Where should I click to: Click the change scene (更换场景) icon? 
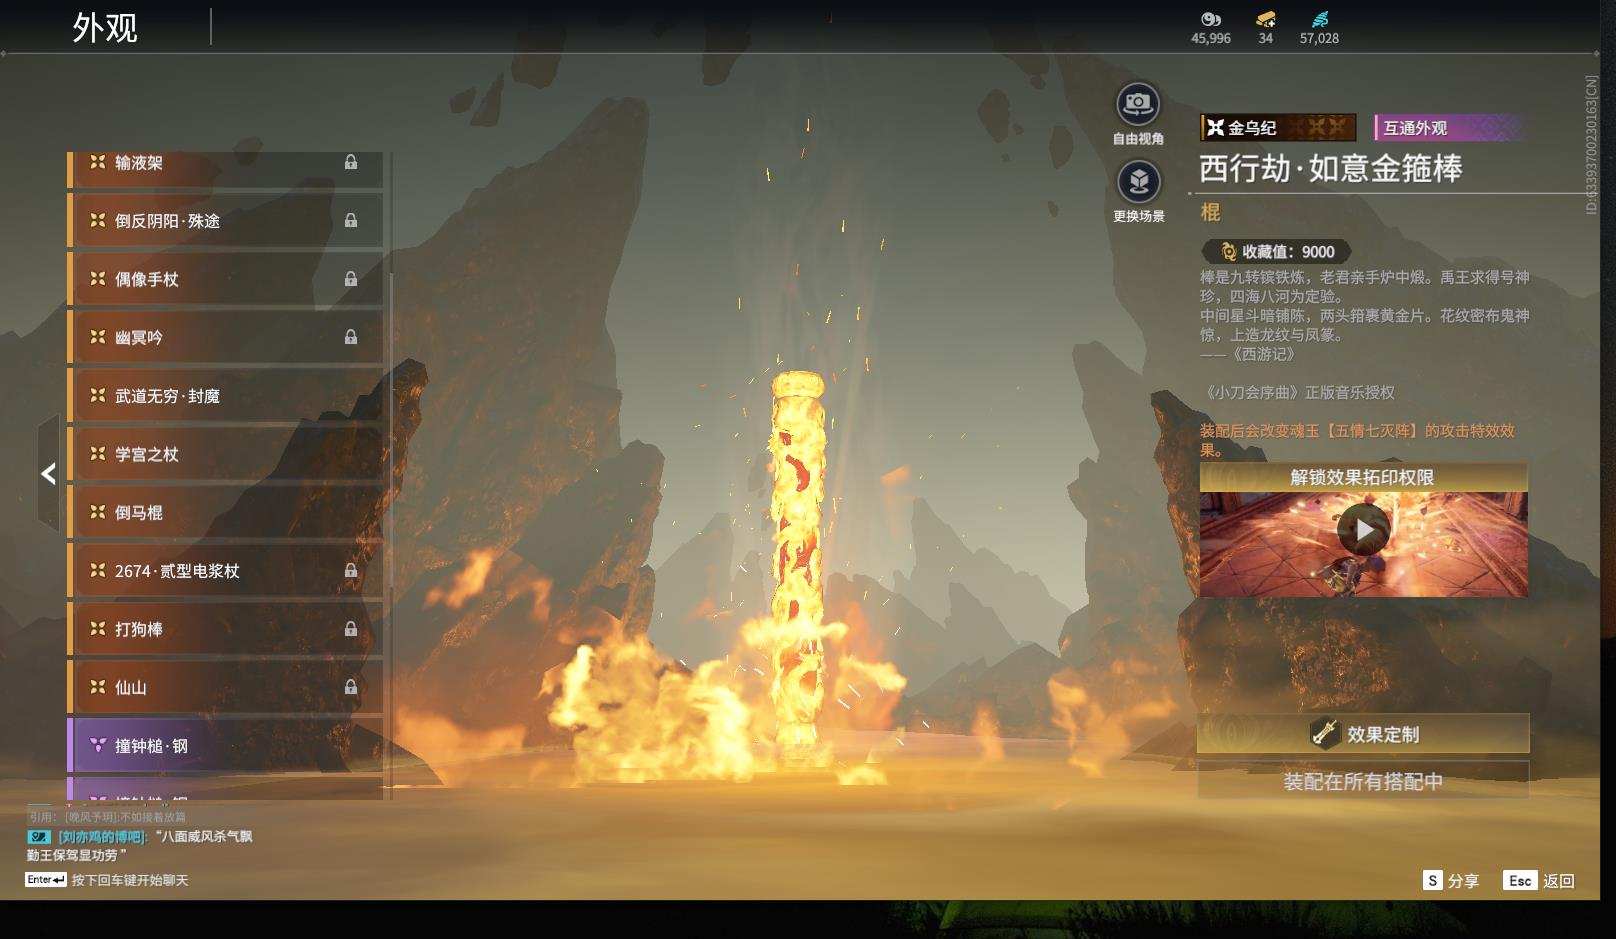1138,181
